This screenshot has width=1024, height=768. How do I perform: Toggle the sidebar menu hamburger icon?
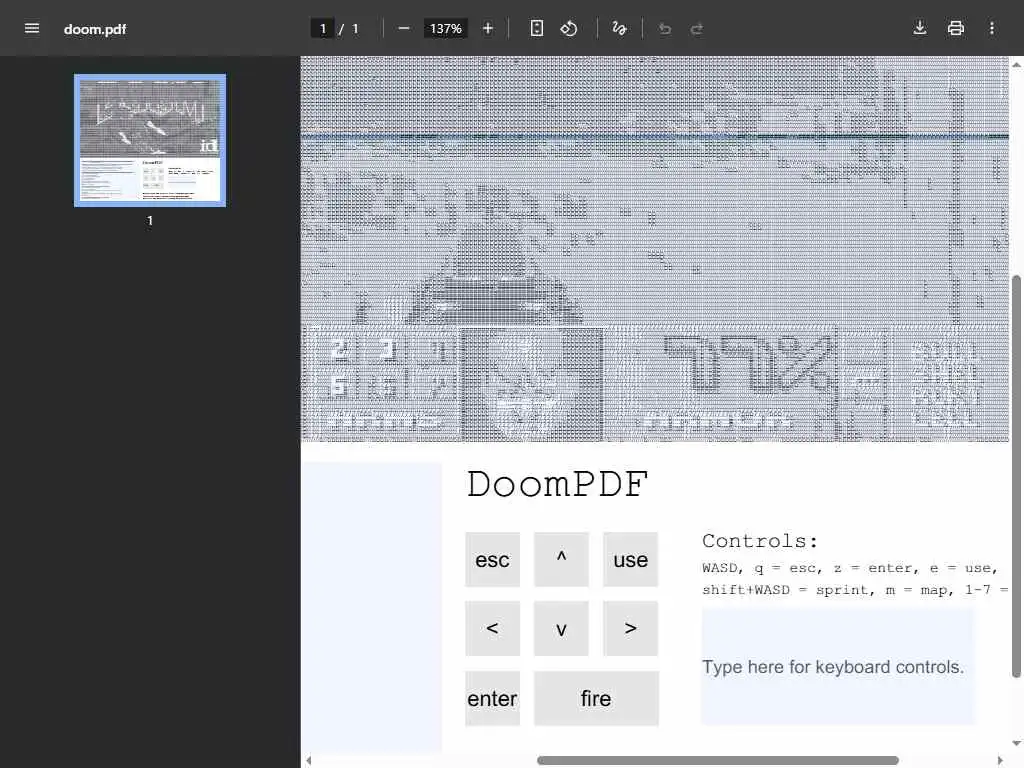[31, 28]
